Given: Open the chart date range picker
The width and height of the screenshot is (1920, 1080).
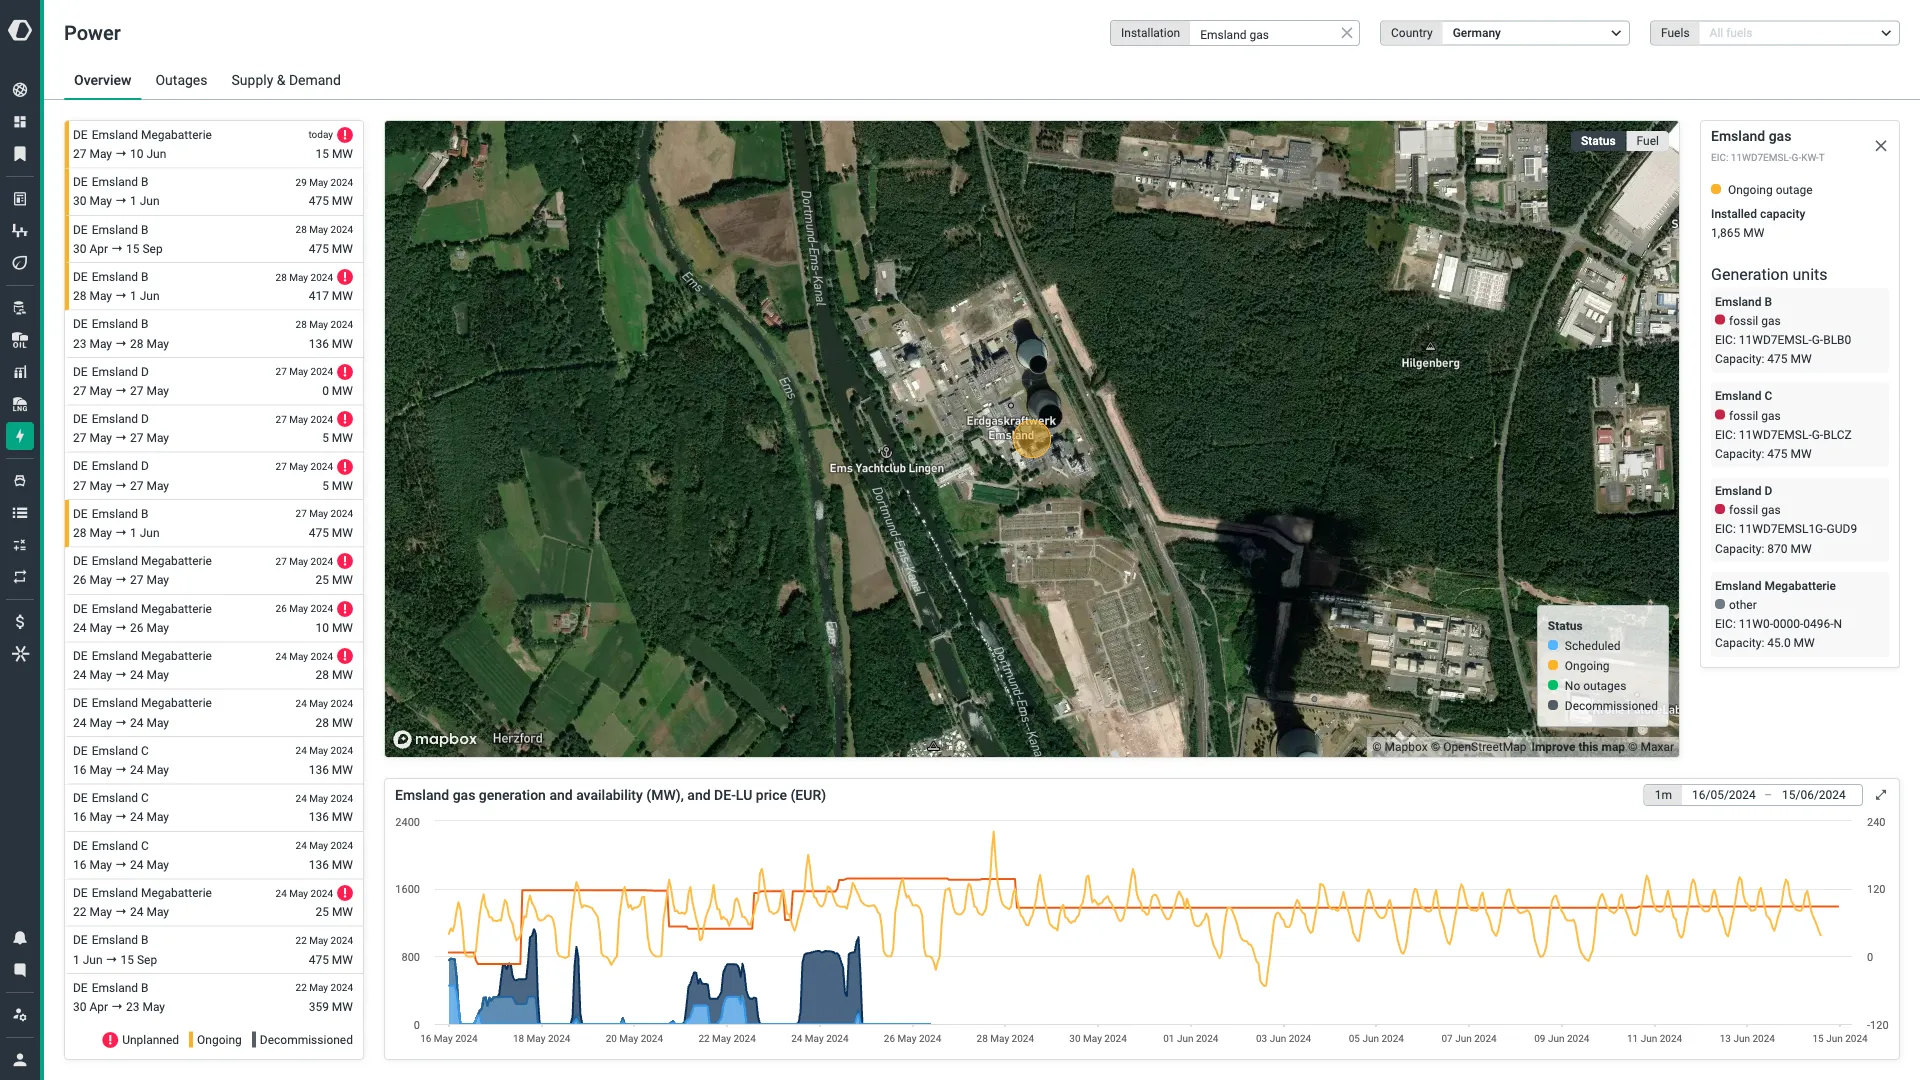Looking at the screenshot, I should click(x=1768, y=795).
